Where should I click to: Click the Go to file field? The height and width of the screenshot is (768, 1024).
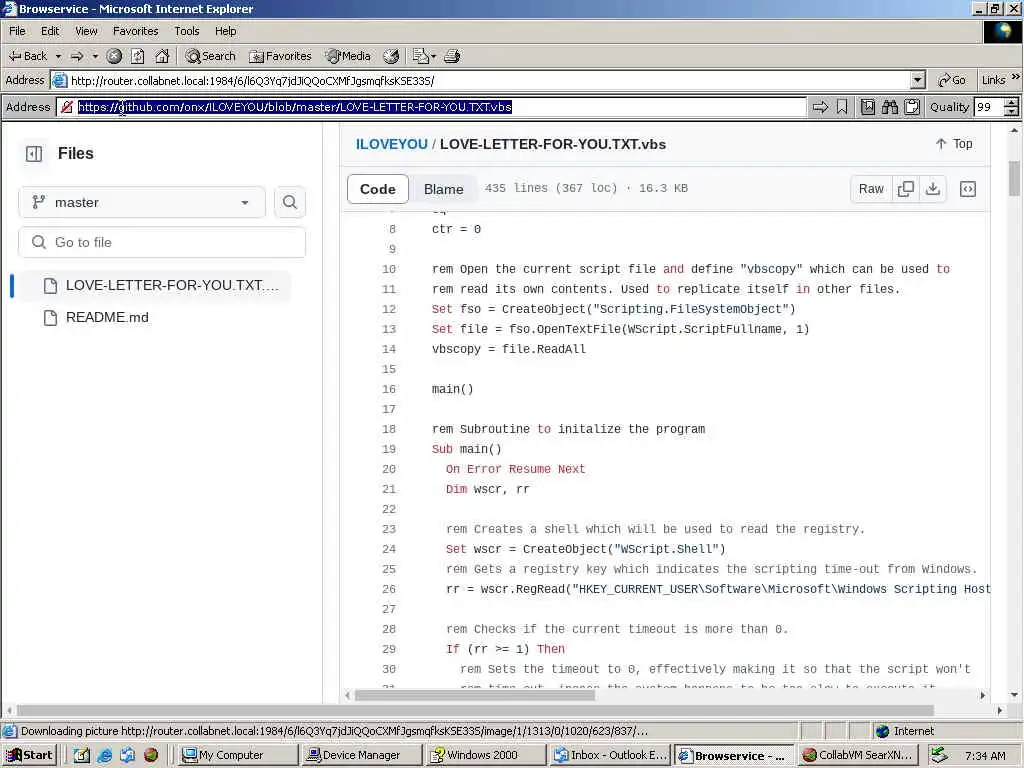162,242
